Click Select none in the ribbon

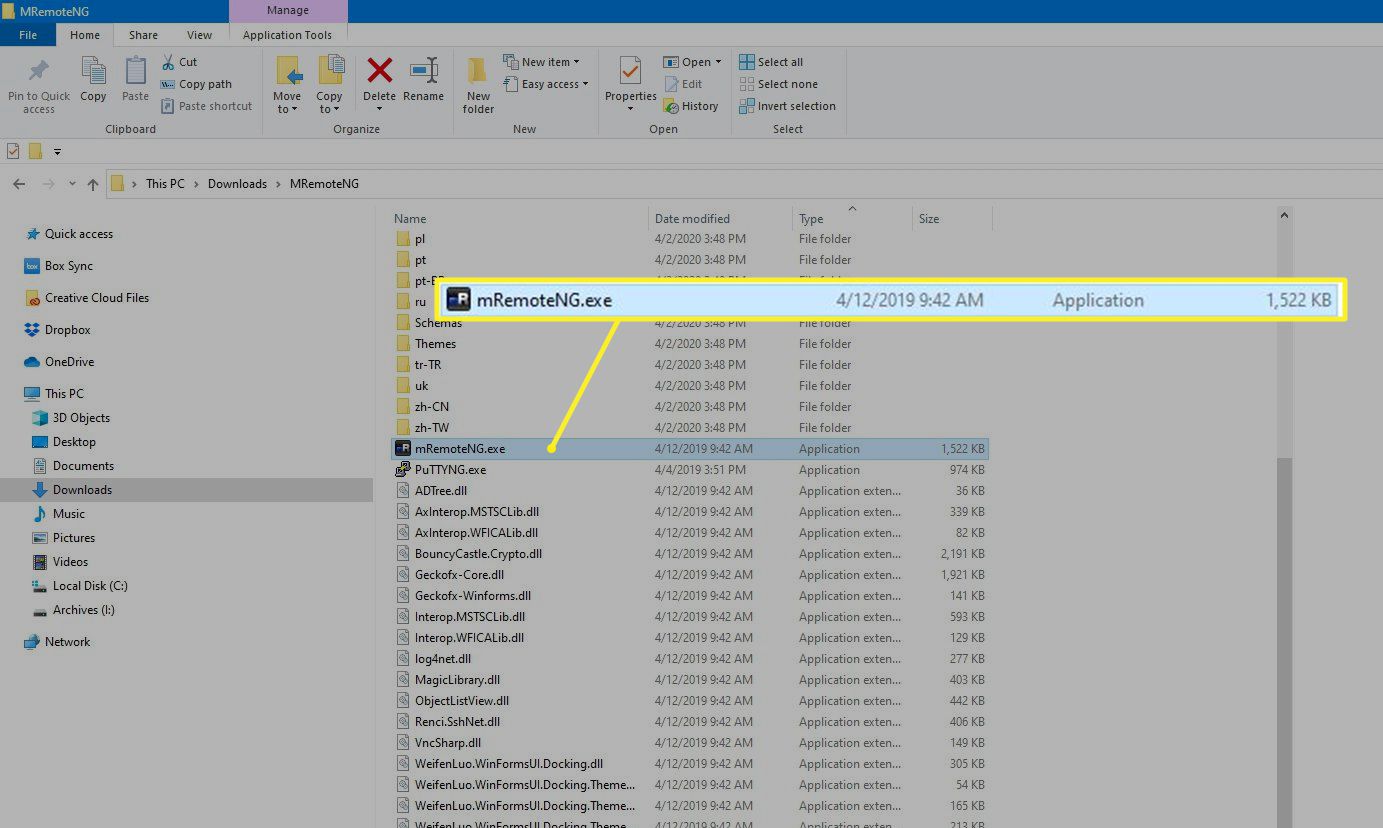[778, 84]
